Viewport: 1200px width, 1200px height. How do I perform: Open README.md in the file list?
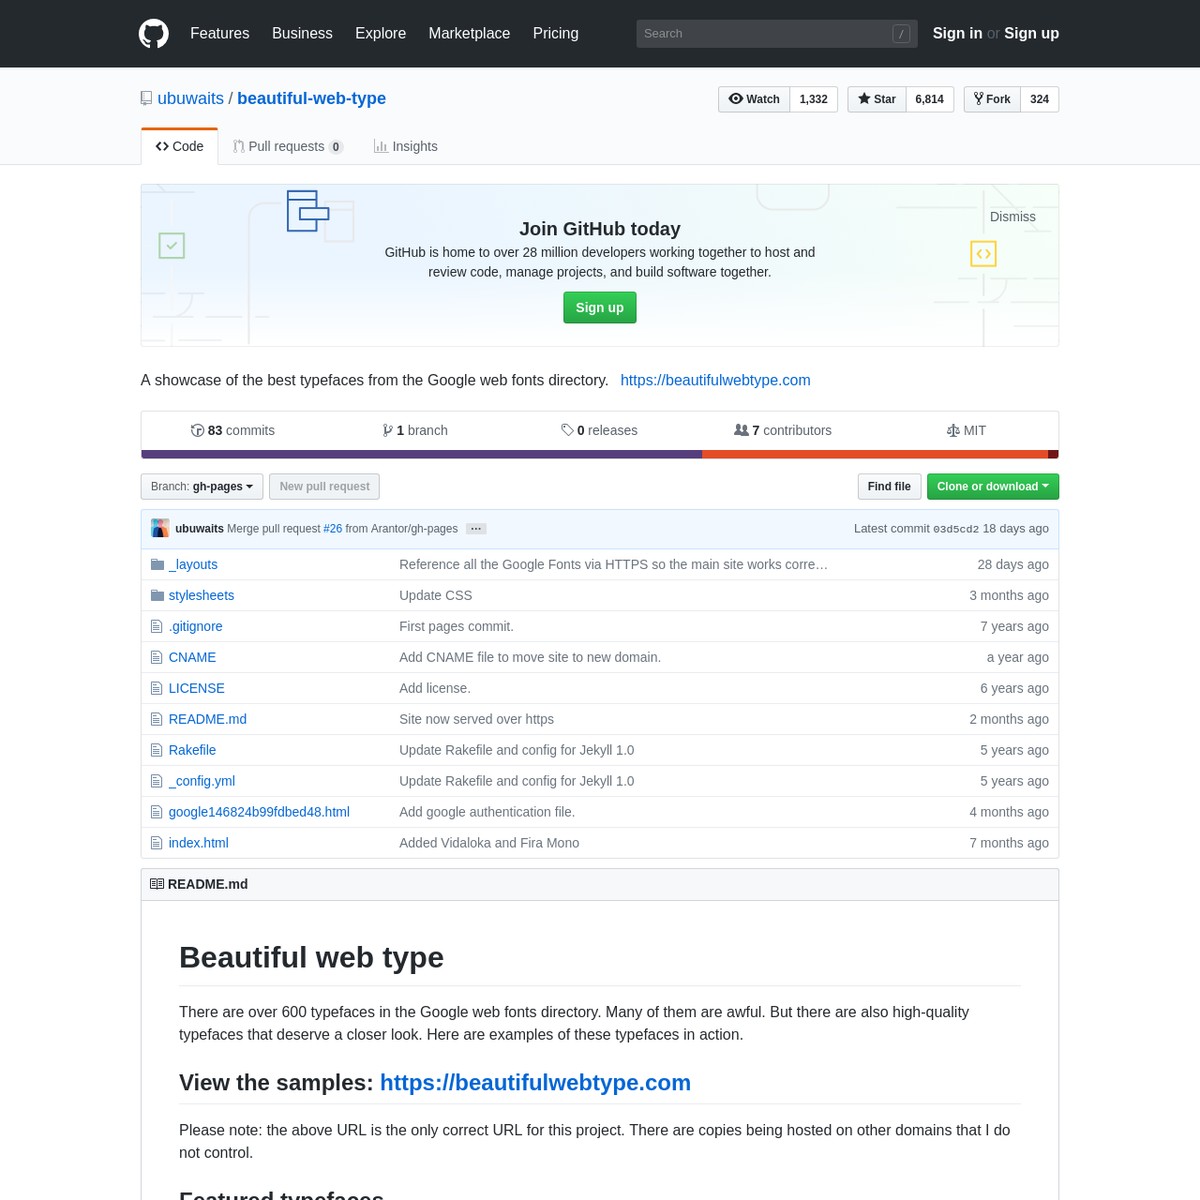coord(207,720)
